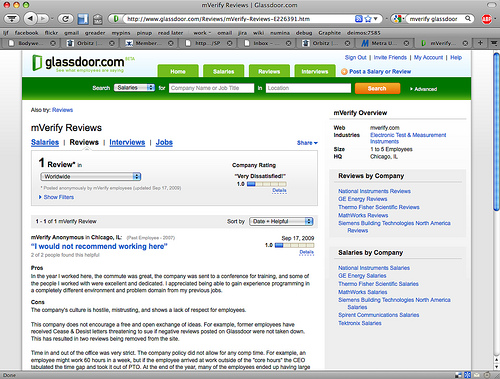Click the site identity icon in address bar
500x379 pixels.
116,19
